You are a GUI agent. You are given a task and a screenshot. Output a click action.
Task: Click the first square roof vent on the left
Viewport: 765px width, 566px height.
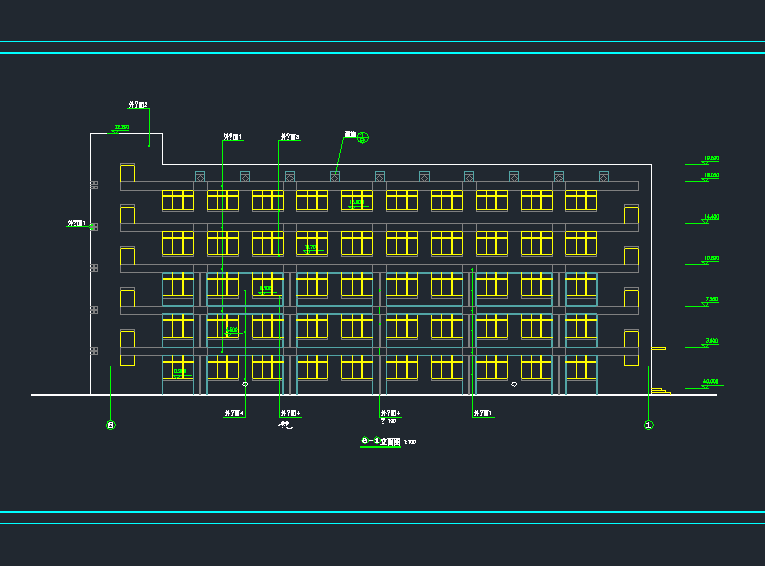pyautogui.click(x=200, y=176)
